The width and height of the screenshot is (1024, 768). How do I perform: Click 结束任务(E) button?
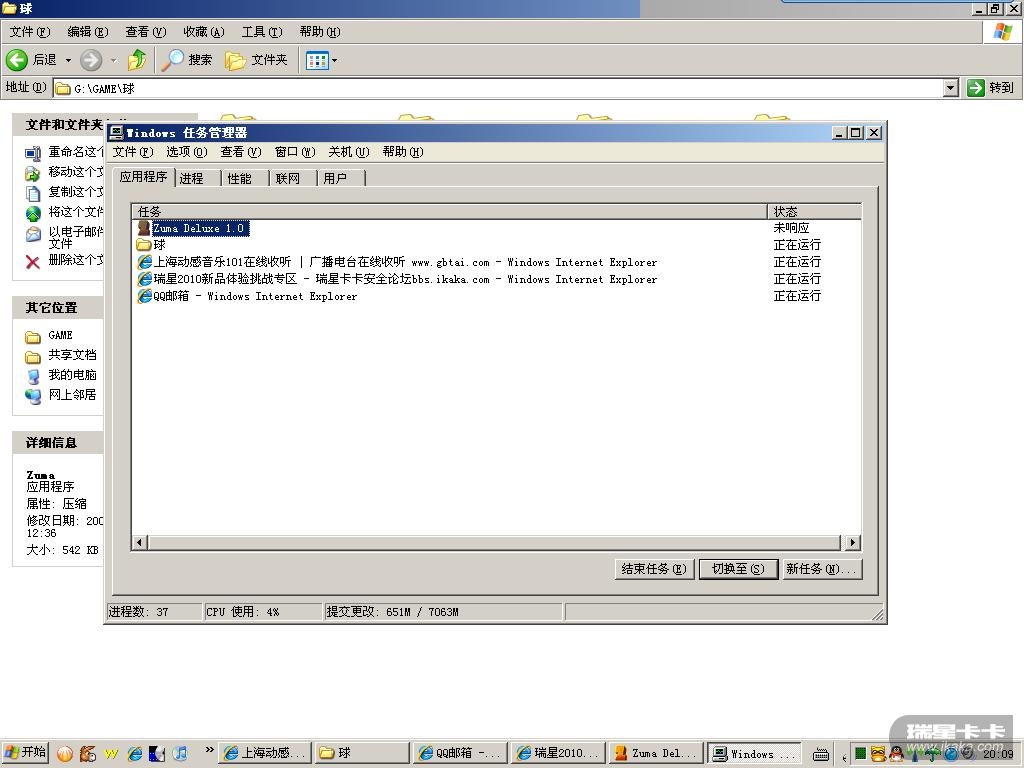tap(654, 569)
